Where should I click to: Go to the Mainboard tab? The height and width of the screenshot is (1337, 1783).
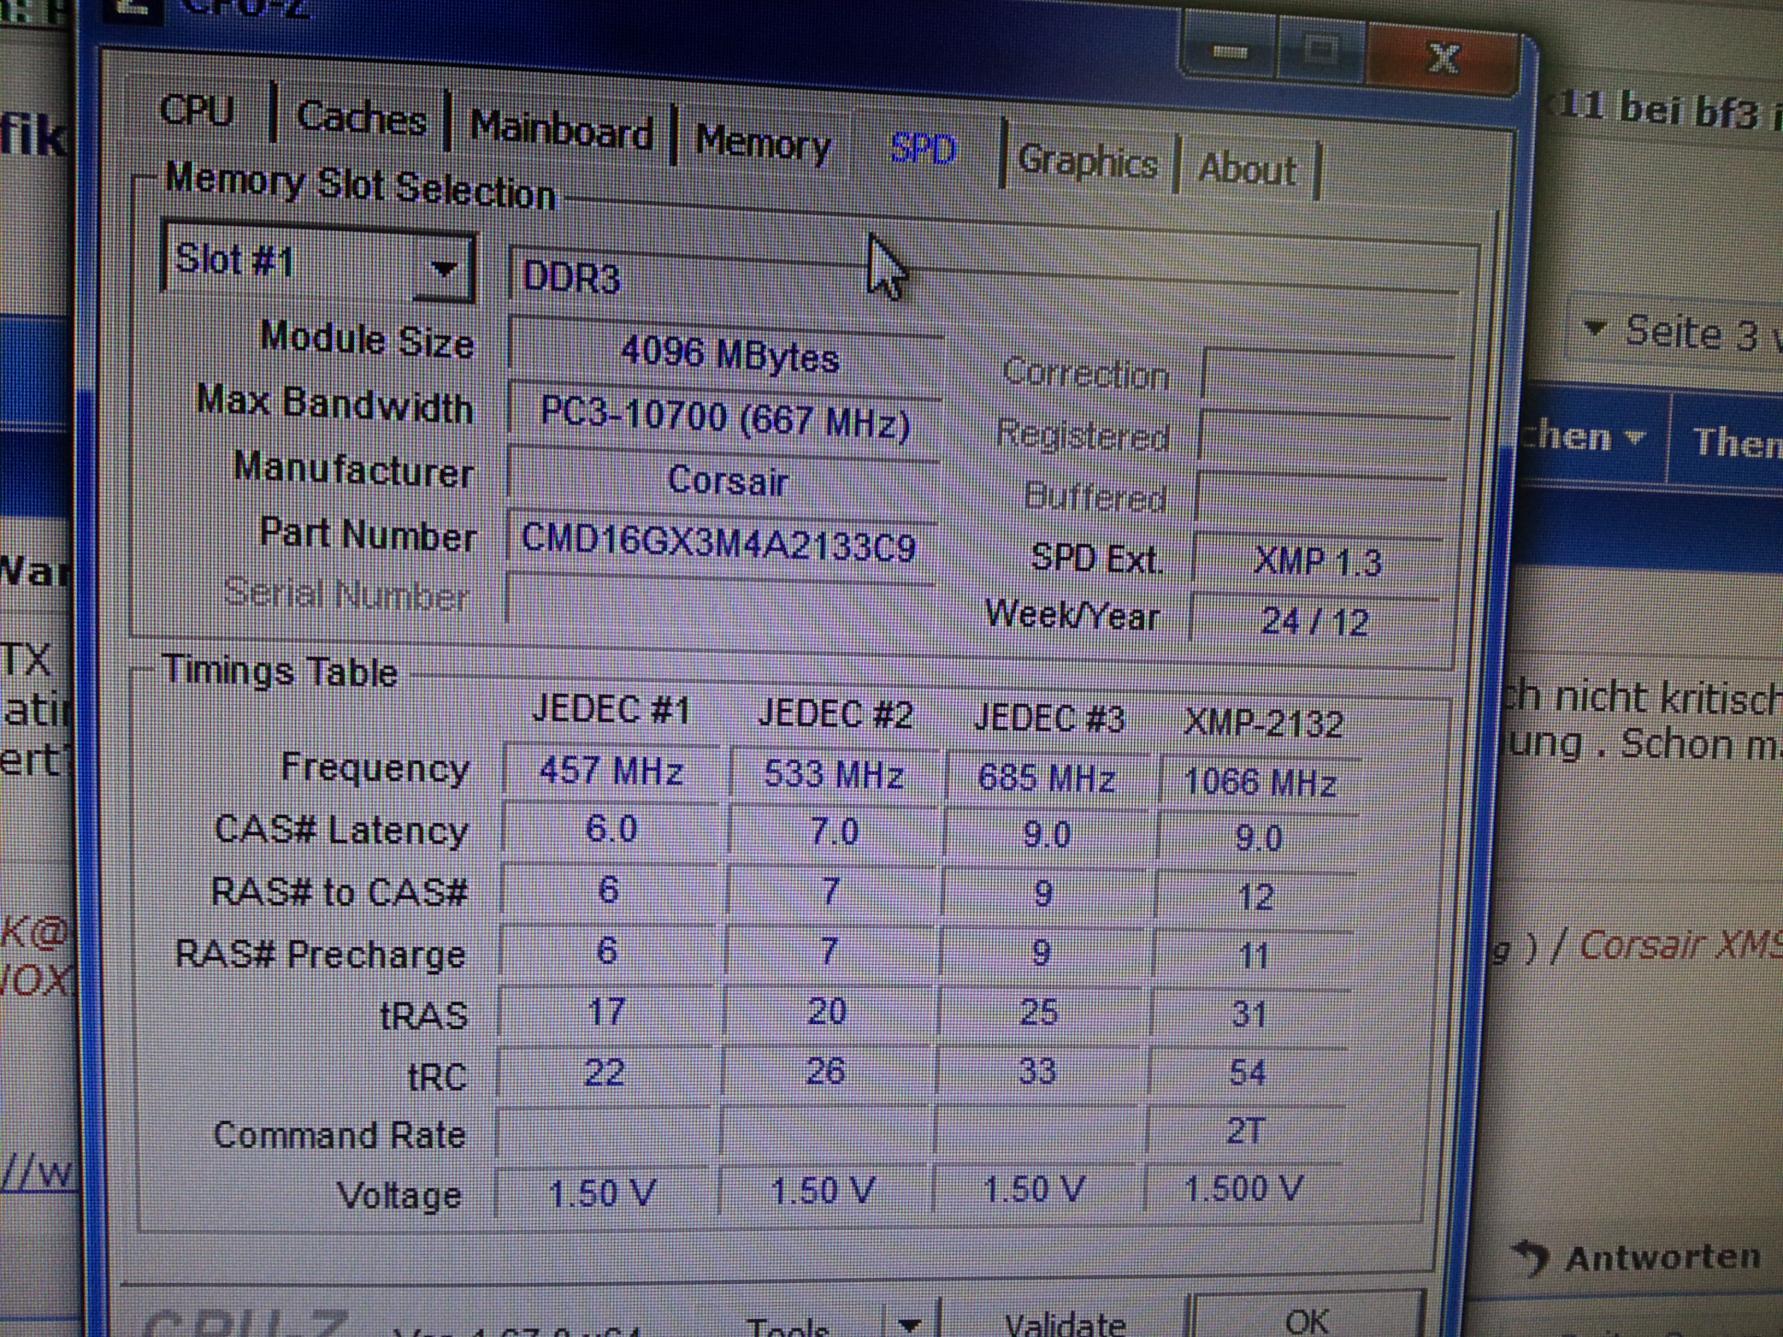point(561,131)
